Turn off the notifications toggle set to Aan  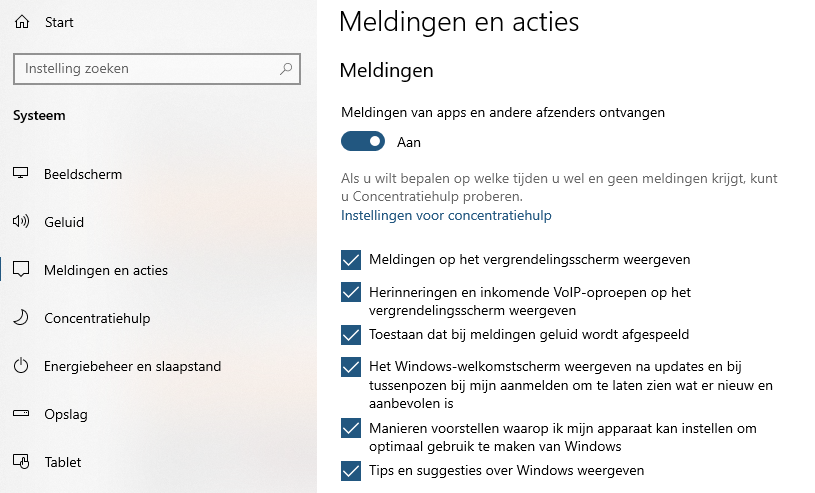(x=363, y=141)
